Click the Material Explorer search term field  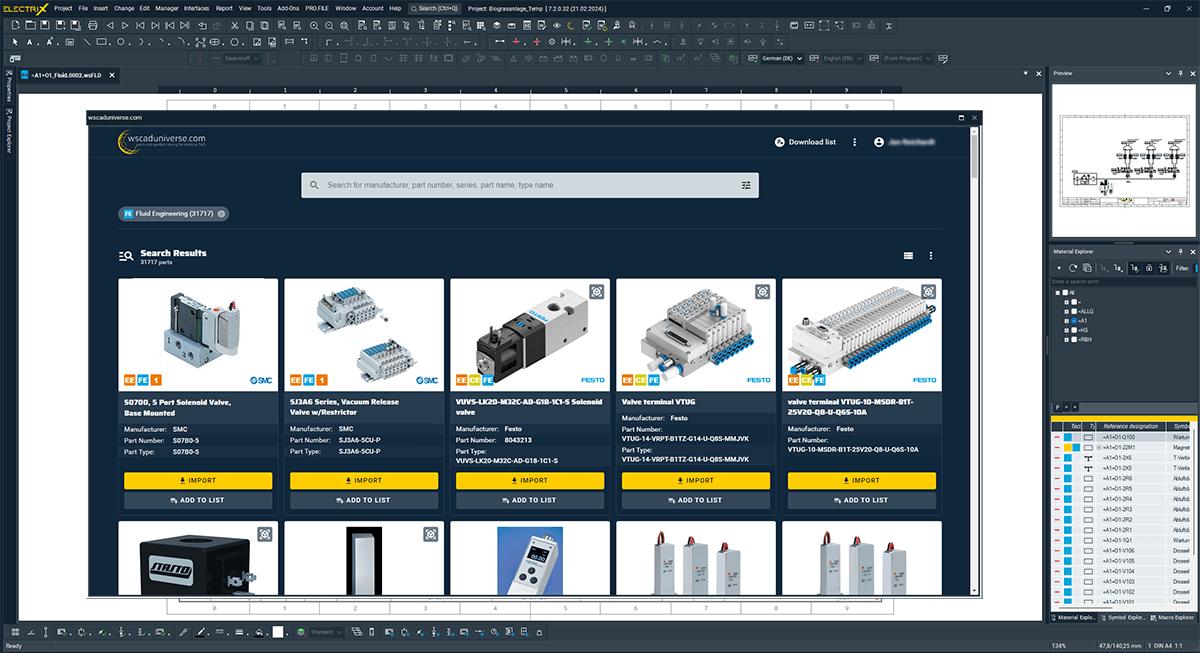tap(1122, 281)
